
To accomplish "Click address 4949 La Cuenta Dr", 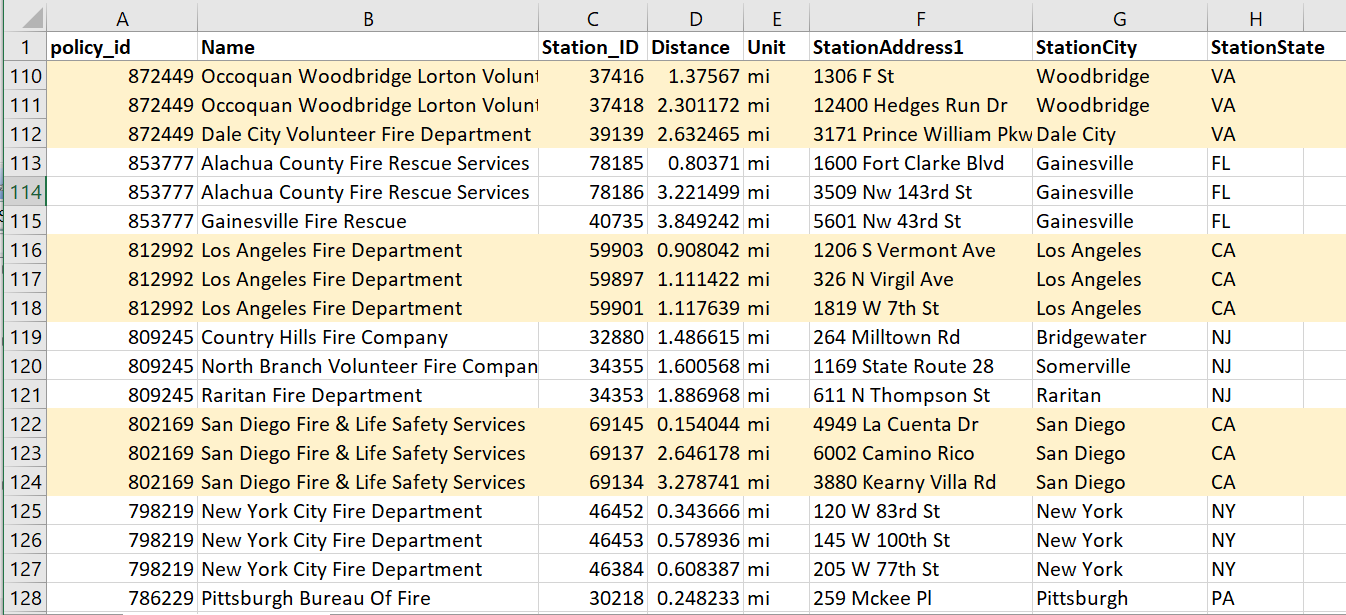I will point(921,424).
